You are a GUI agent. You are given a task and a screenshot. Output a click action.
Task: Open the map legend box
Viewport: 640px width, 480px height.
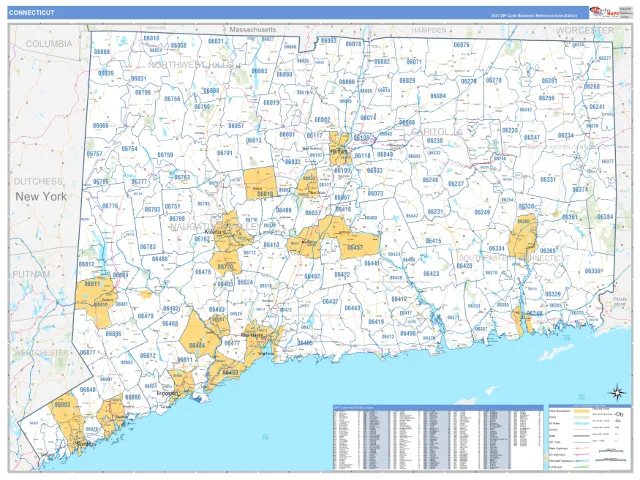pyautogui.click(x=589, y=438)
